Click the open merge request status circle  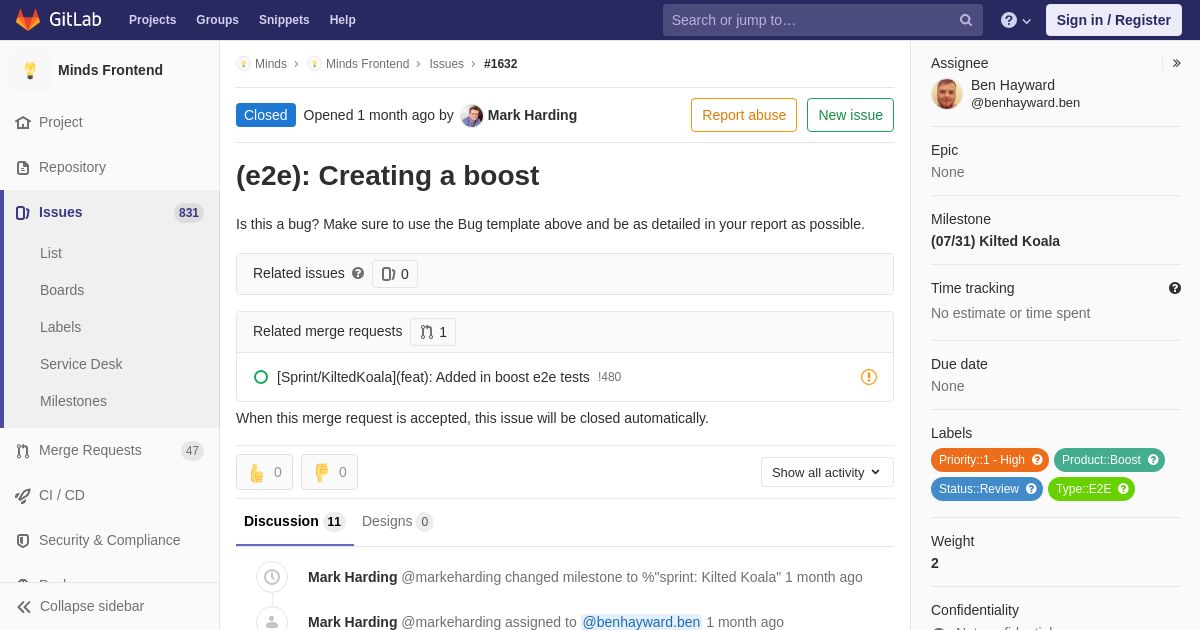(261, 377)
